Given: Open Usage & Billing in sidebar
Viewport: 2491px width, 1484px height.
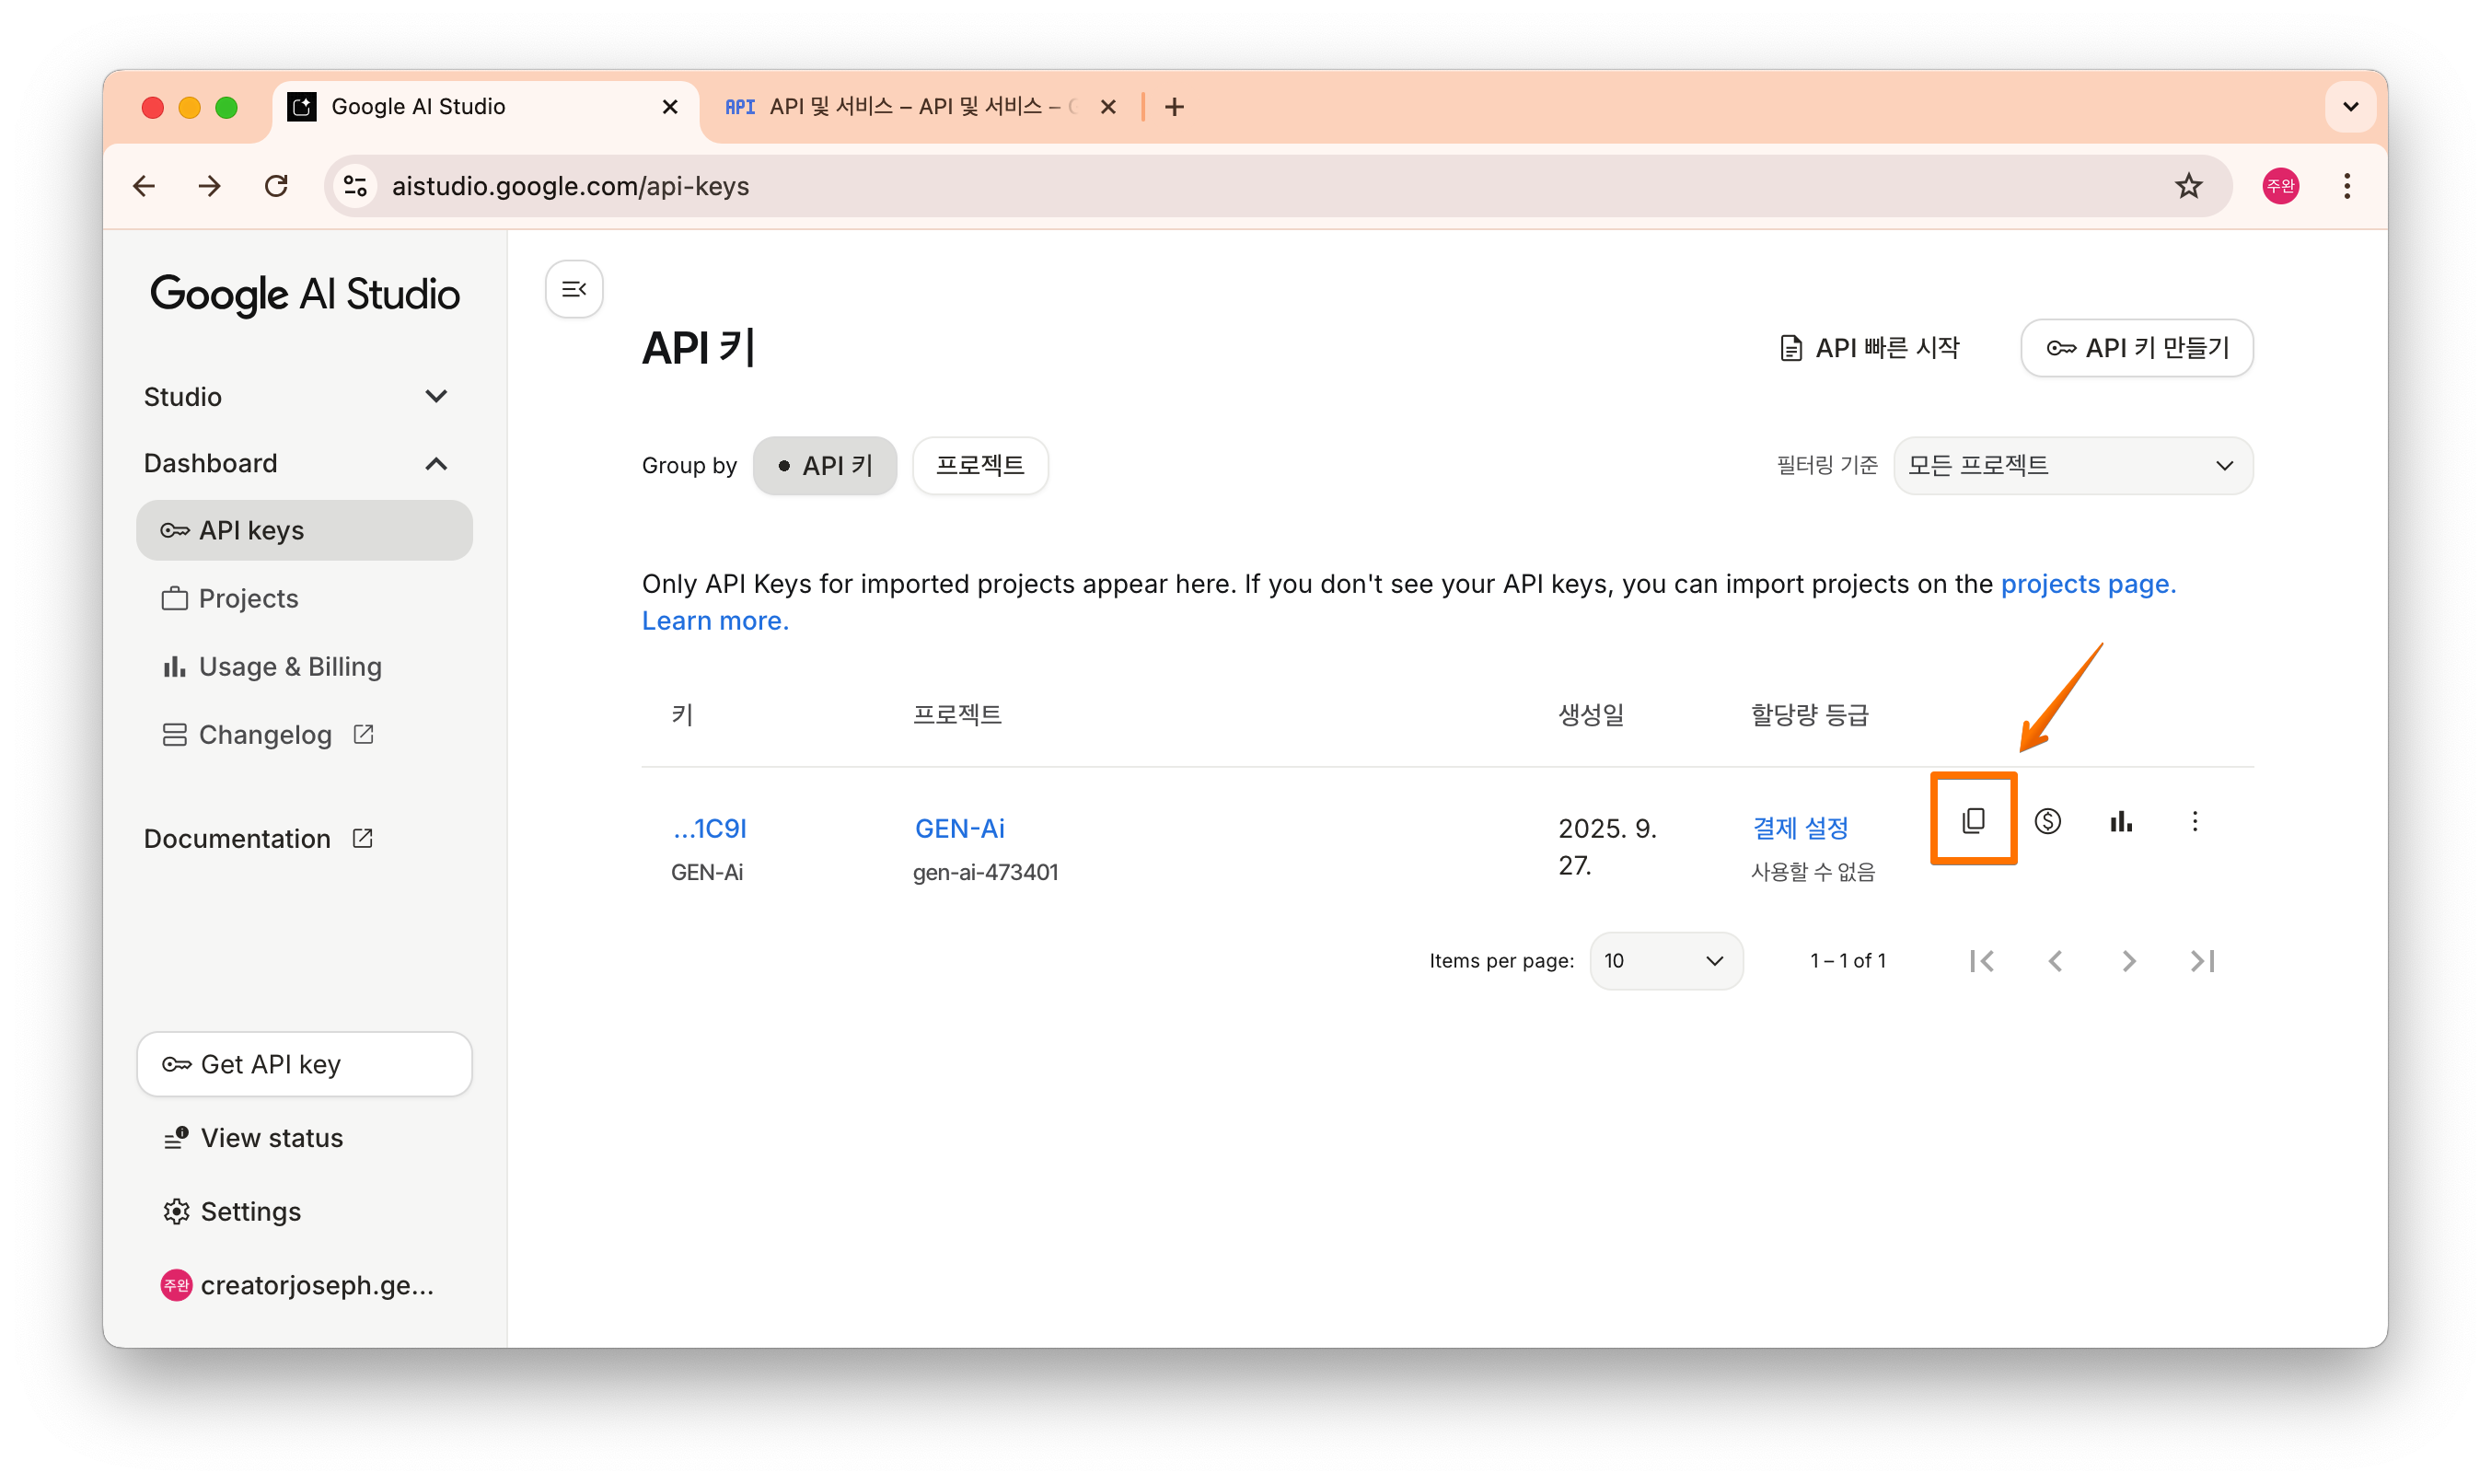Looking at the screenshot, I should [290, 666].
